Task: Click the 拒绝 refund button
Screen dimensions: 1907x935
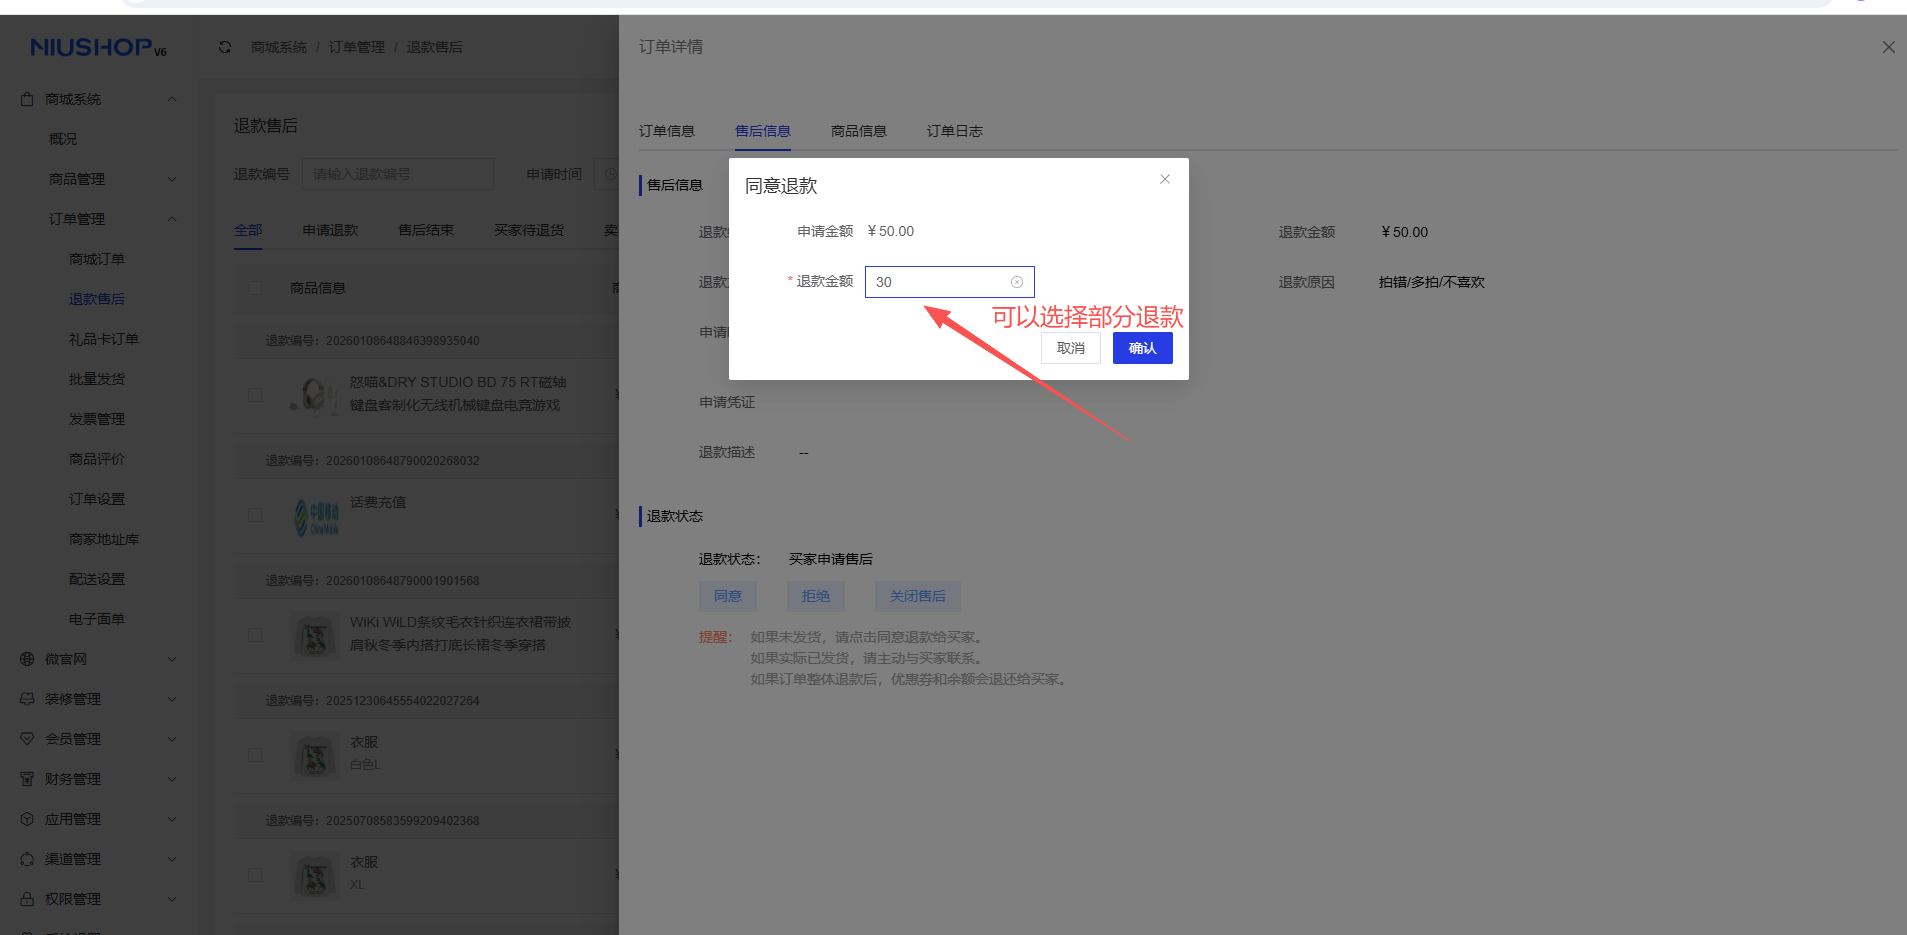Action: 815,596
